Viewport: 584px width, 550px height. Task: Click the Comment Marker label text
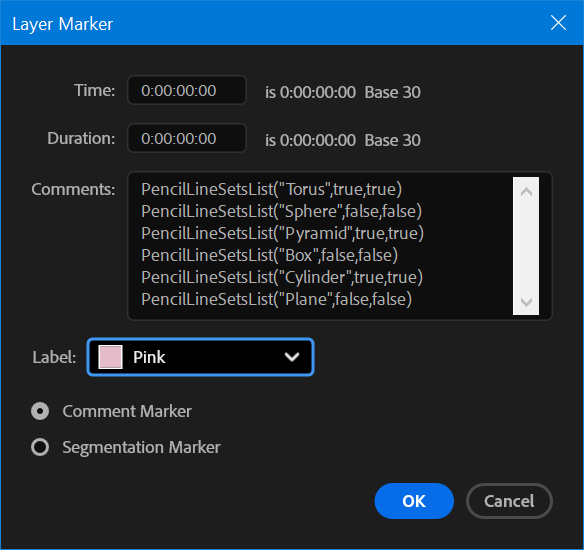click(x=127, y=411)
